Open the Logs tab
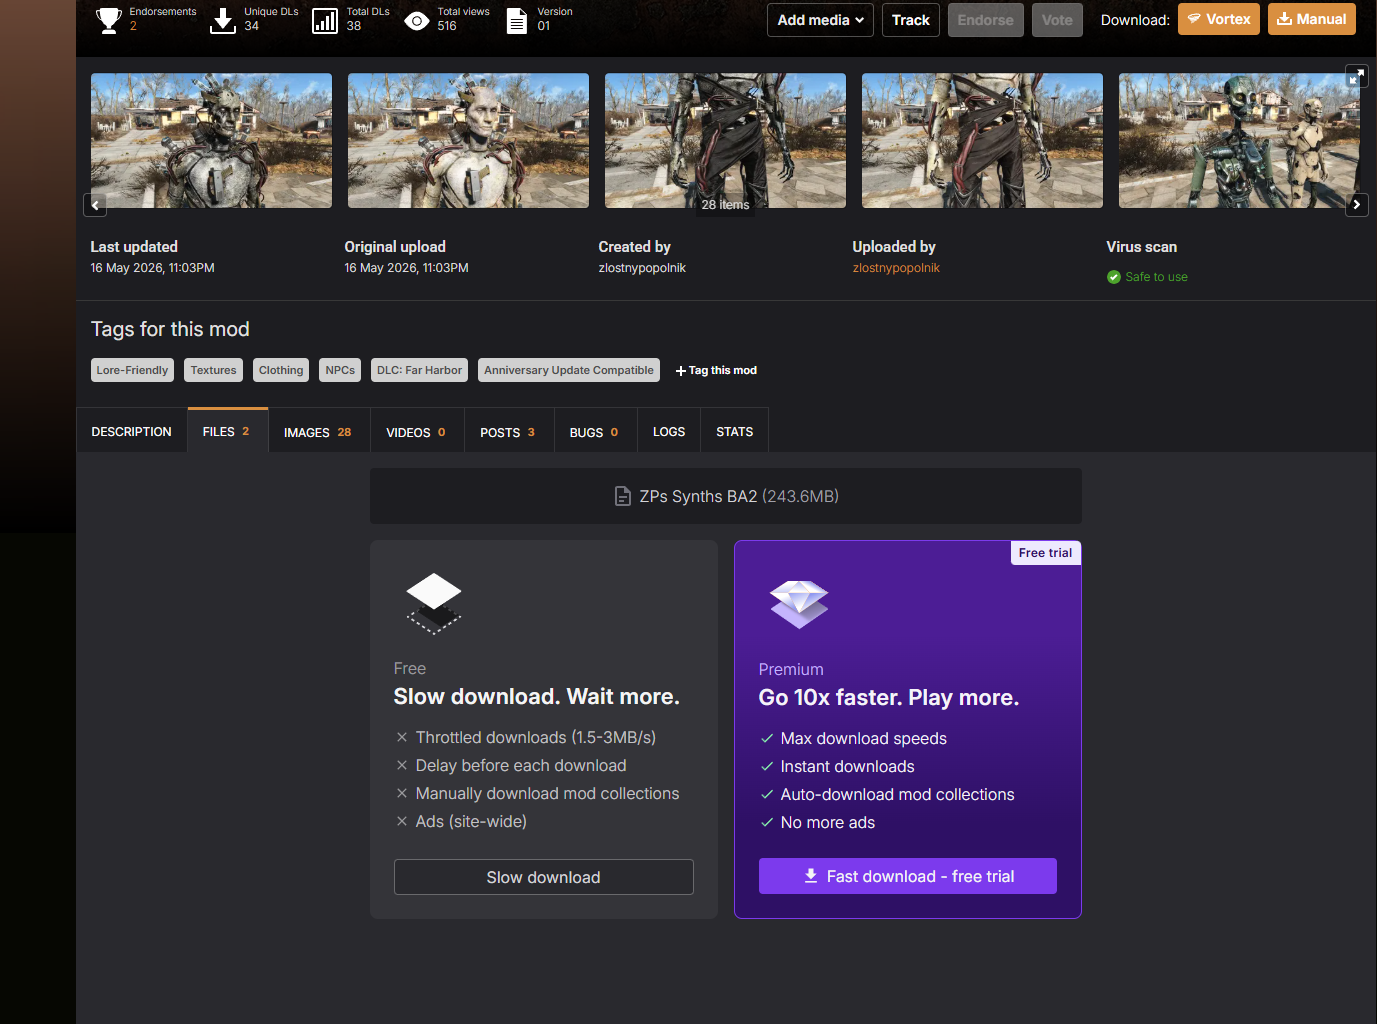This screenshot has width=1377, height=1024. pyautogui.click(x=669, y=432)
